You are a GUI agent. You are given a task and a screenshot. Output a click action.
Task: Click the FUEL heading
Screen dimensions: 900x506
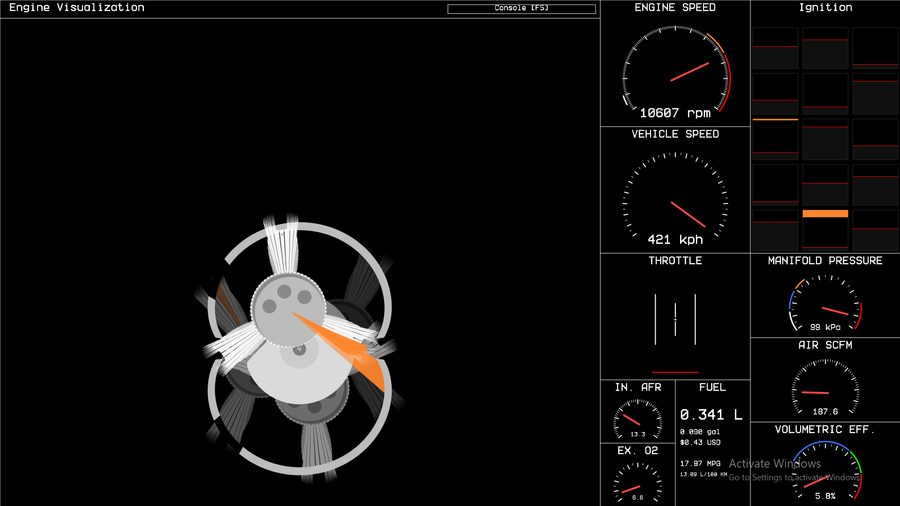pyautogui.click(x=712, y=388)
